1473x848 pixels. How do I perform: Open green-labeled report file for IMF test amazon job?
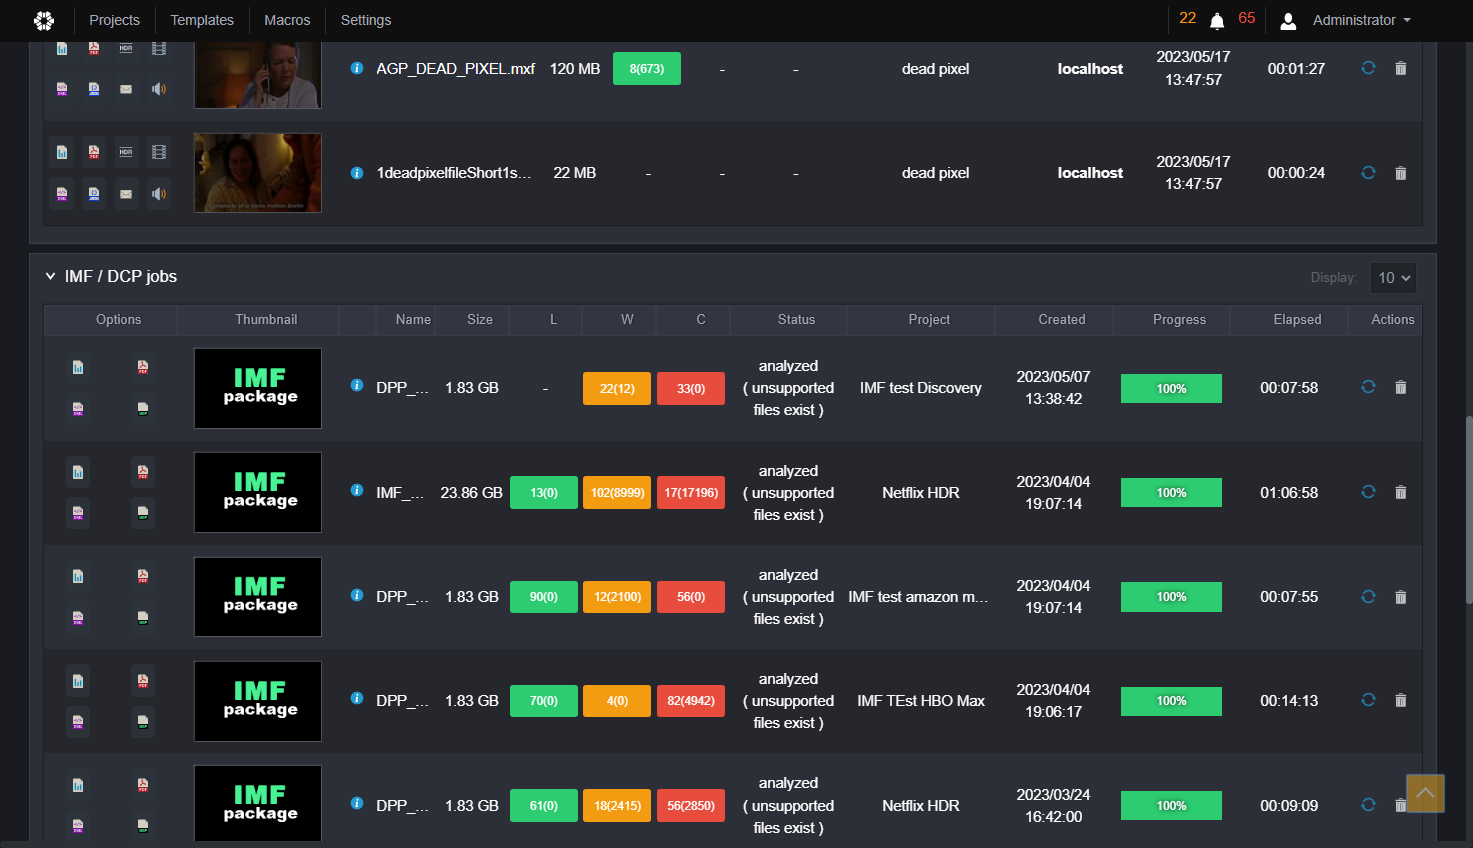pyautogui.click(x=143, y=617)
